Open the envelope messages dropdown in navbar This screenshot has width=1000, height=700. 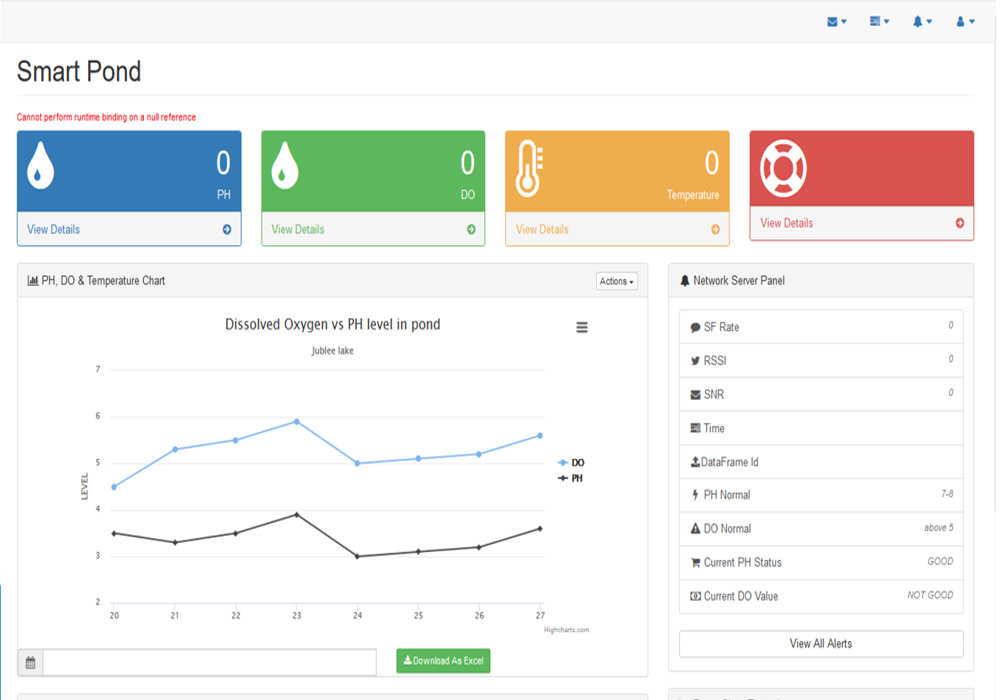coord(836,21)
